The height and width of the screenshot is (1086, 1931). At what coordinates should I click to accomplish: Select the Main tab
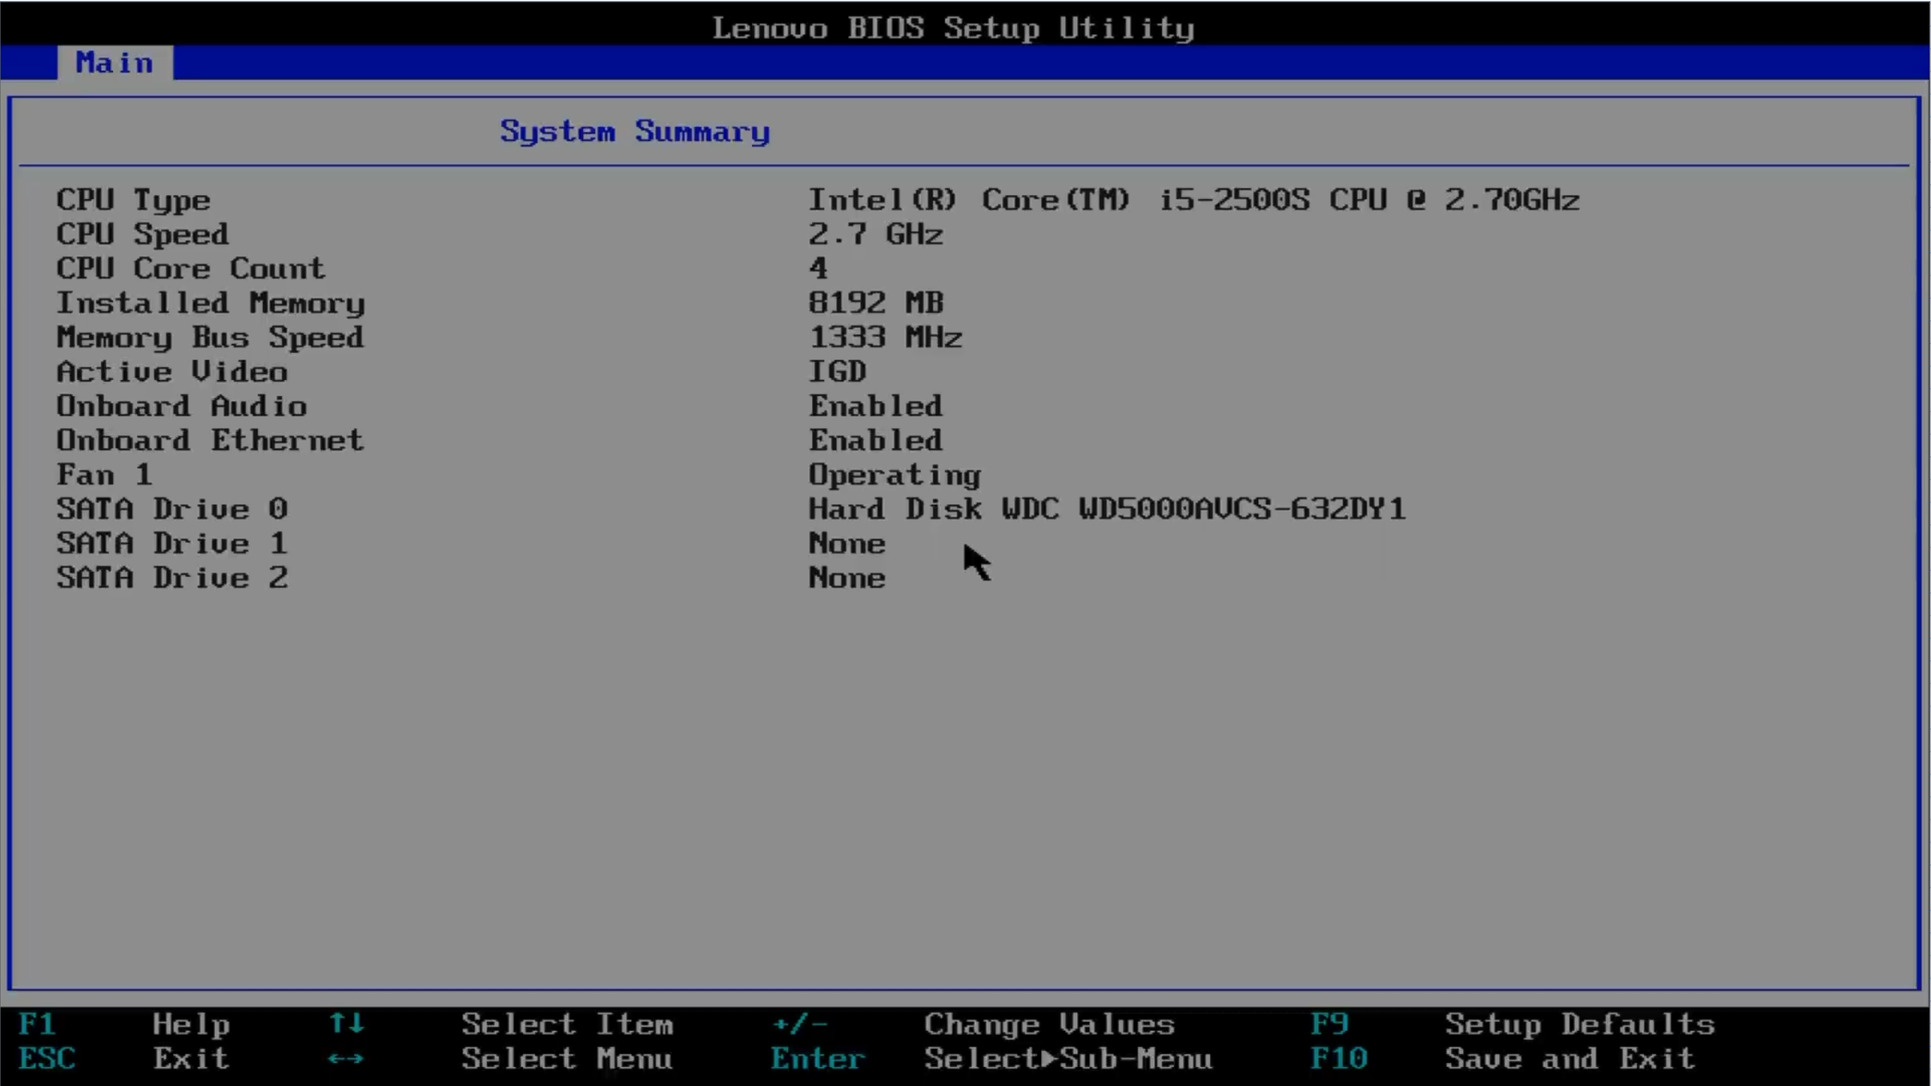[114, 63]
